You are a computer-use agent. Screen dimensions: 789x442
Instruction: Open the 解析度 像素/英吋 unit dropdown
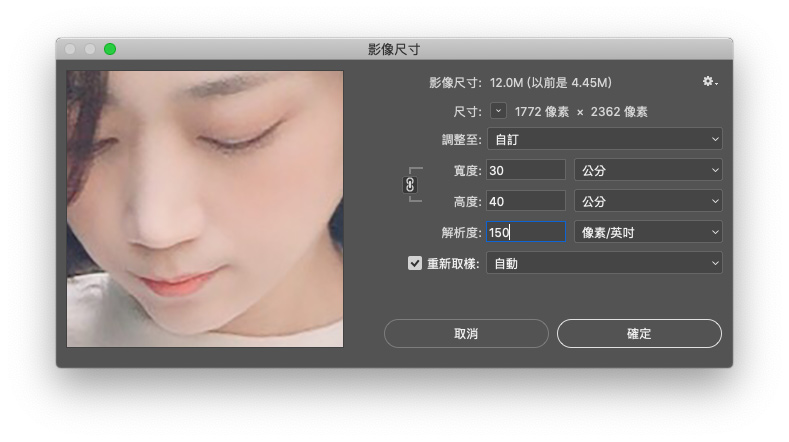[x=647, y=232]
